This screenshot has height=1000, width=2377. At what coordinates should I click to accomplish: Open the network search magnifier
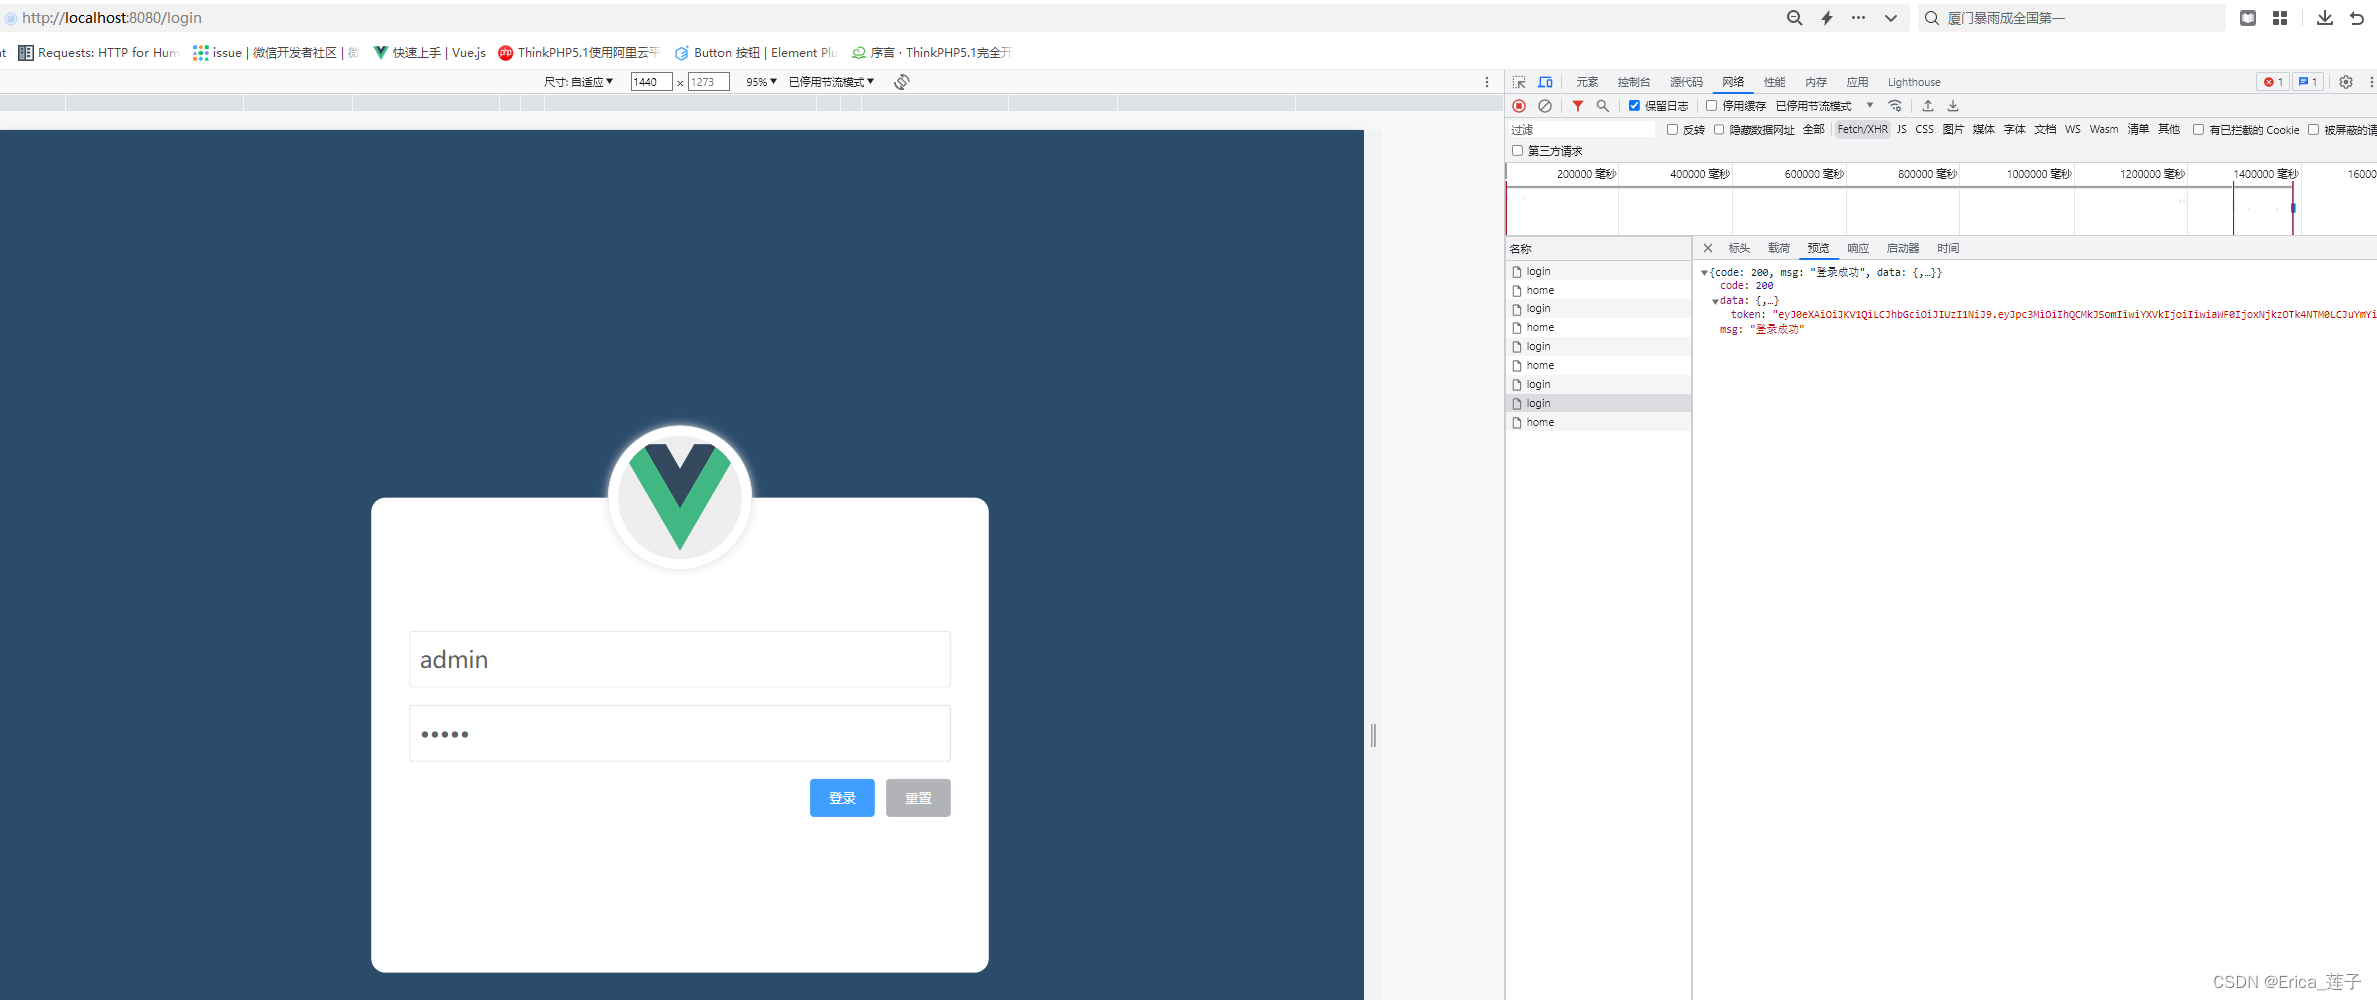coord(1603,106)
